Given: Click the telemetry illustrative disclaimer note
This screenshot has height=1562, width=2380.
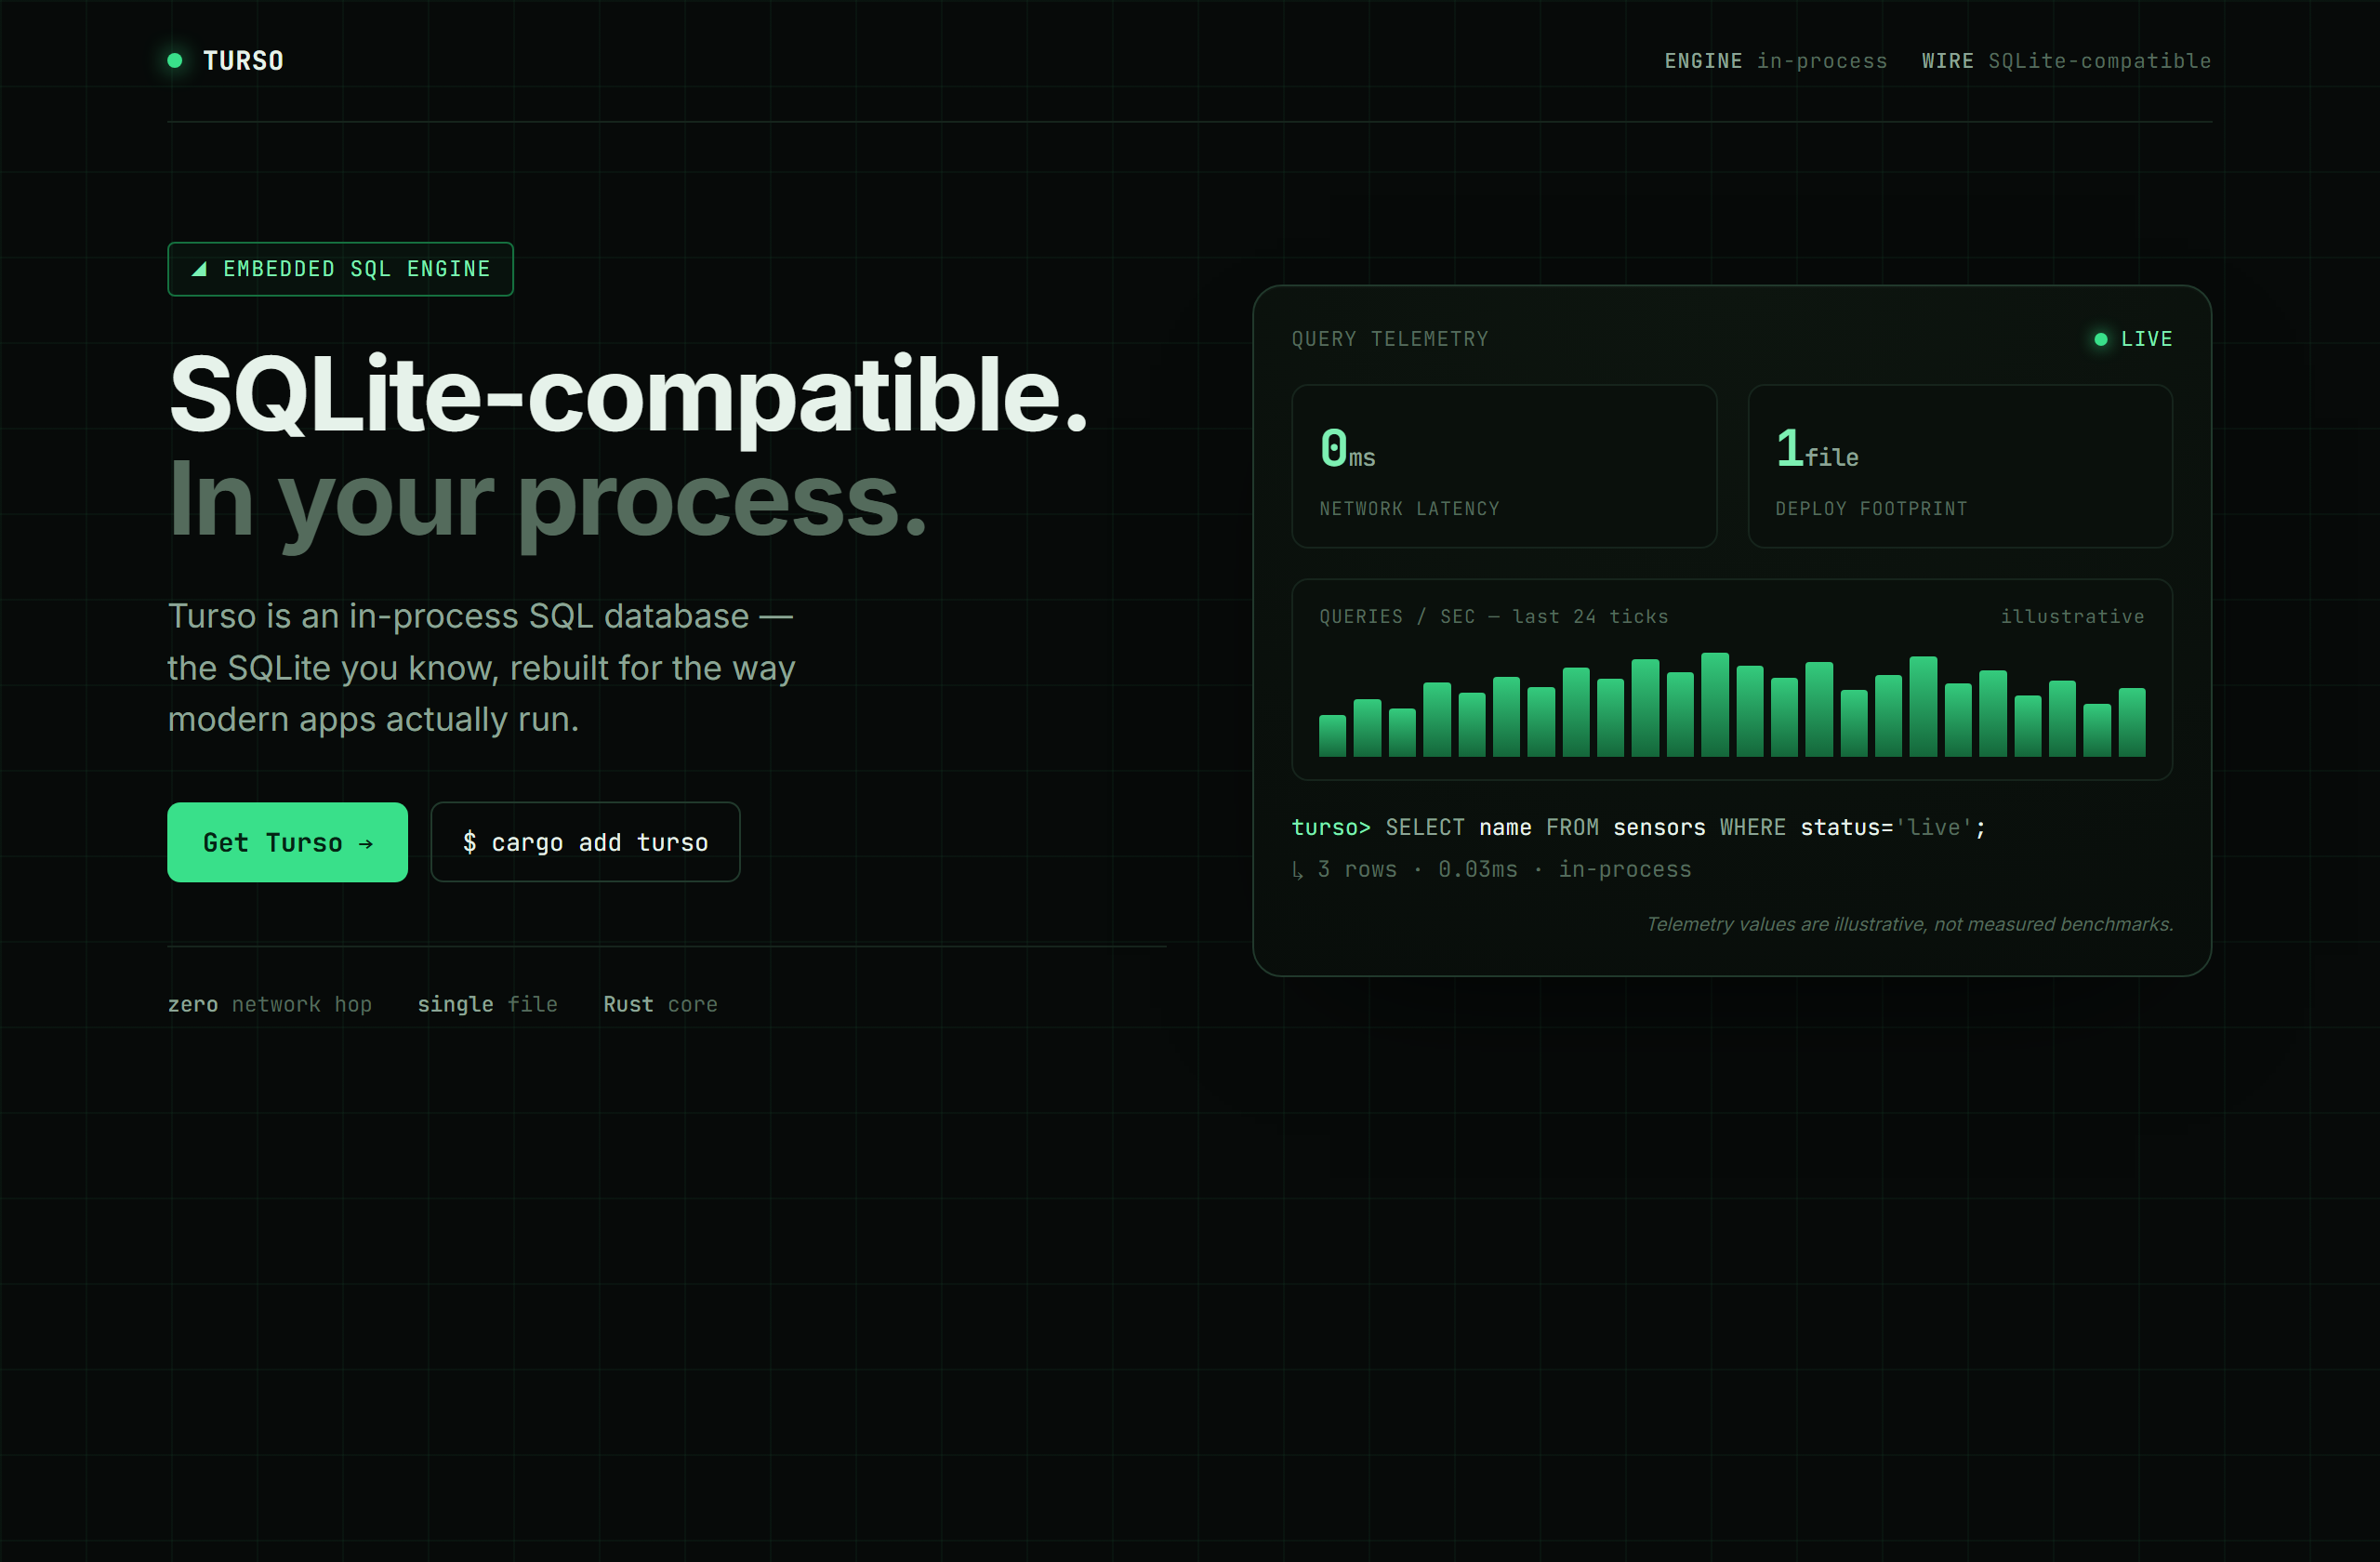Looking at the screenshot, I should point(1909,924).
